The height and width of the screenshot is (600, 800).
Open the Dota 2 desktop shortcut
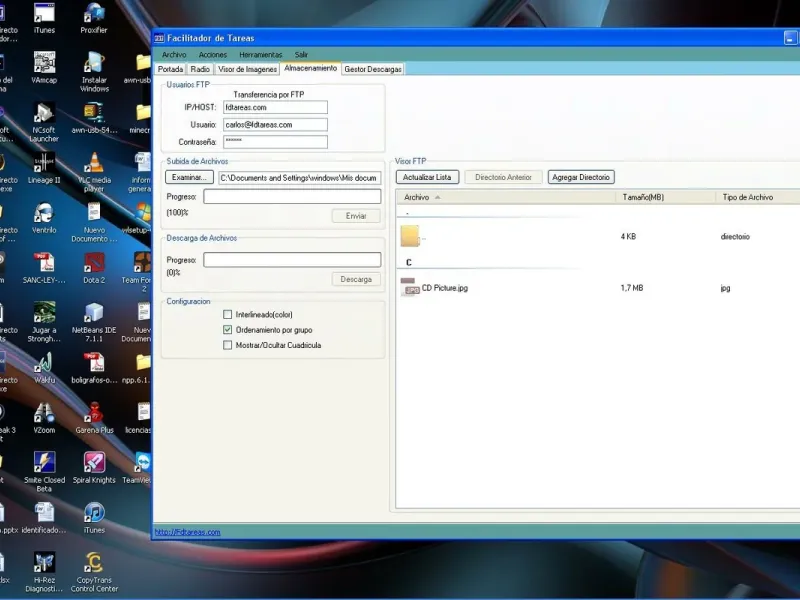94,263
